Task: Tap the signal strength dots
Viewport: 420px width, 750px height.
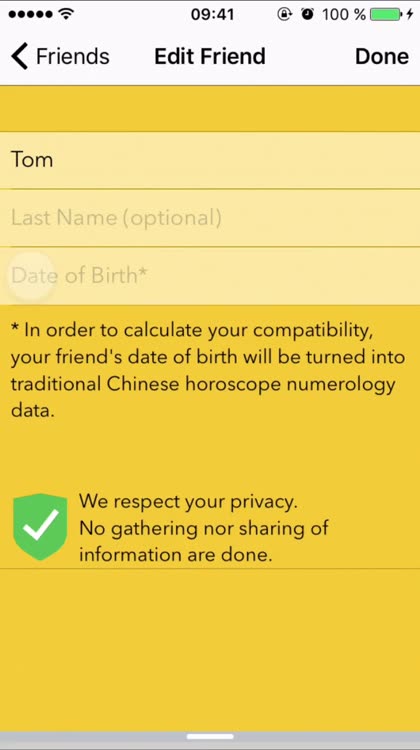Action: pyautogui.click(x=30, y=15)
